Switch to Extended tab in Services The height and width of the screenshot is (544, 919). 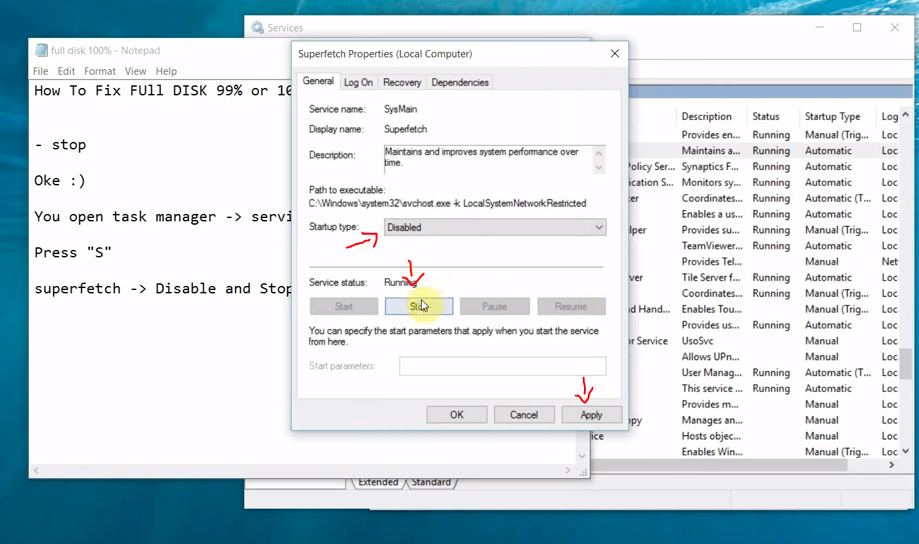click(378, 482)
